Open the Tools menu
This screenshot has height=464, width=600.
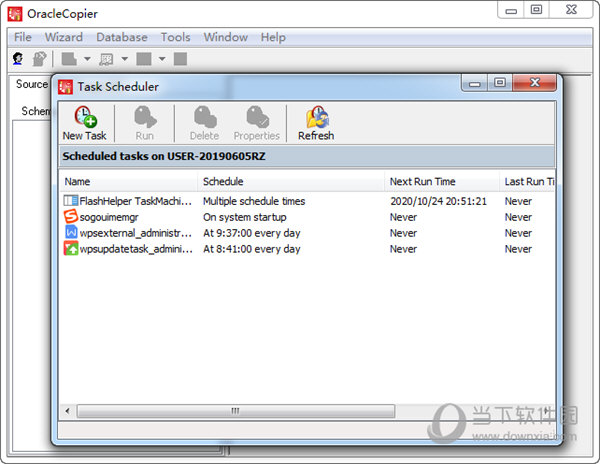click(x=175, y=37)
